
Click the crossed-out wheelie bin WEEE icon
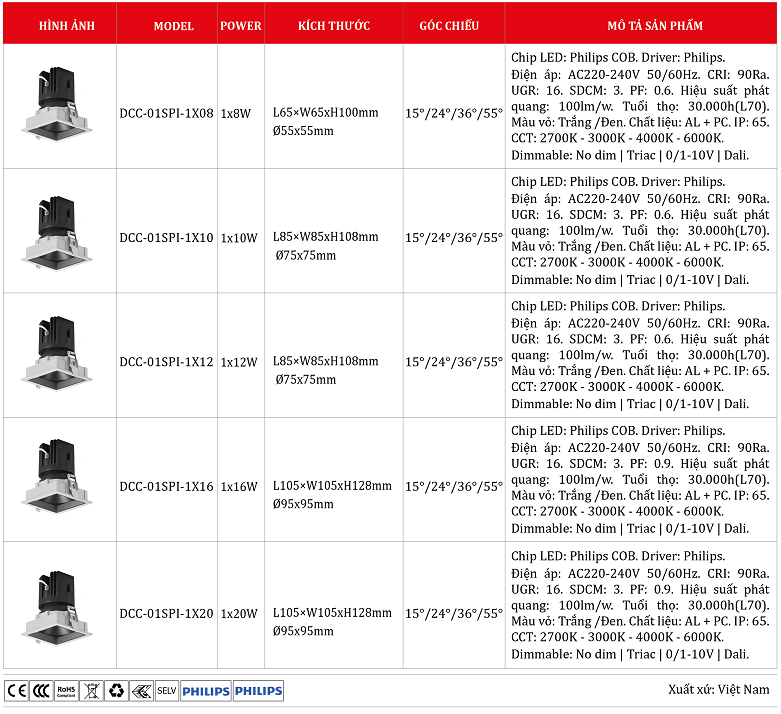pos(91,691)
